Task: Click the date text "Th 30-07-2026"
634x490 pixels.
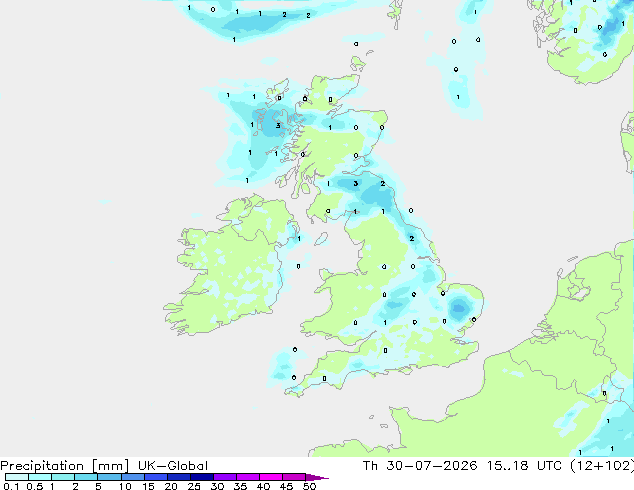Action: pyautogui.click(x=420, y=466)
